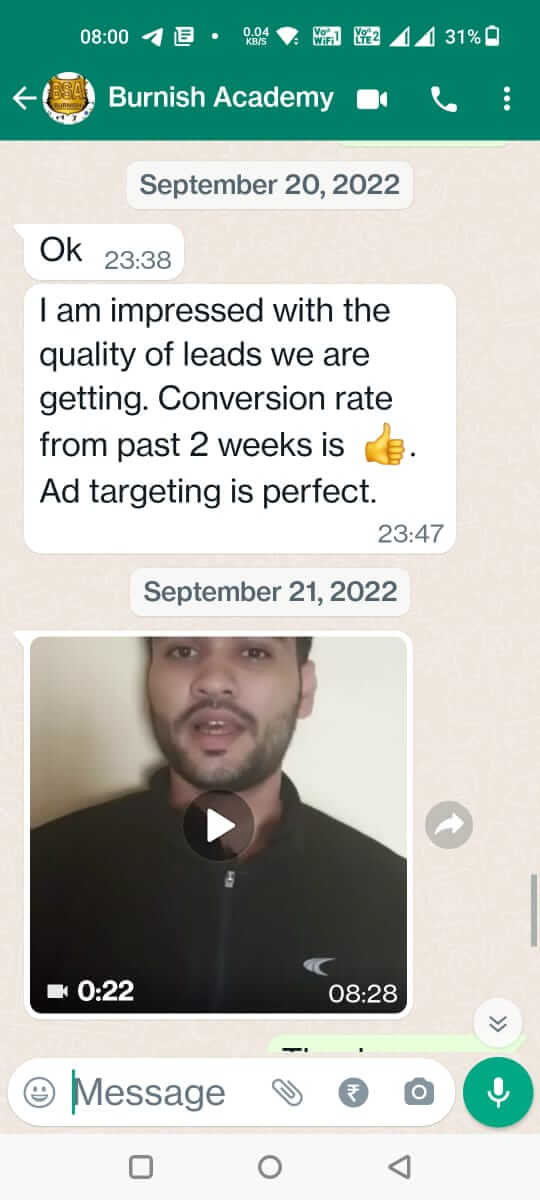Start a voice call via phone icon
This screenshot has height=1200, width=540.
pyautogui.click(x=443, y=98)
